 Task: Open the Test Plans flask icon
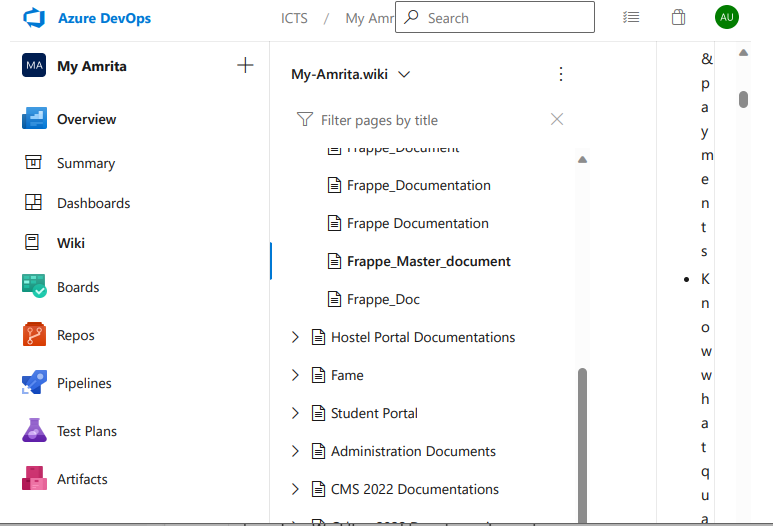(x=34, y=431)
